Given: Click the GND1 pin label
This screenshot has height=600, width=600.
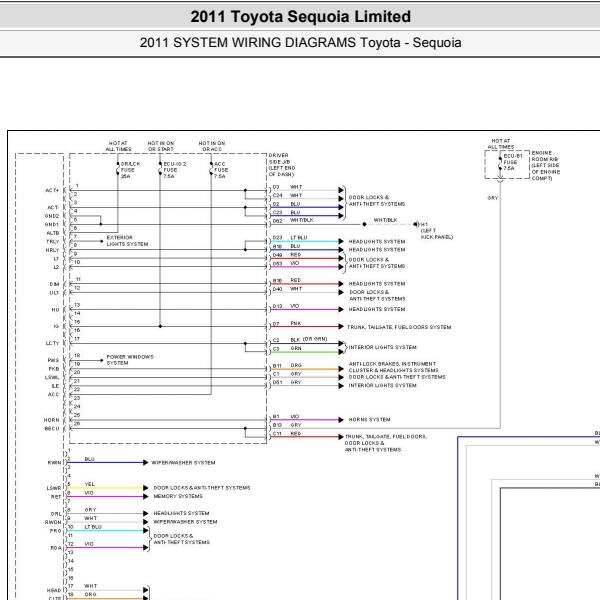Looking at the screenshot, I should 52,224.
